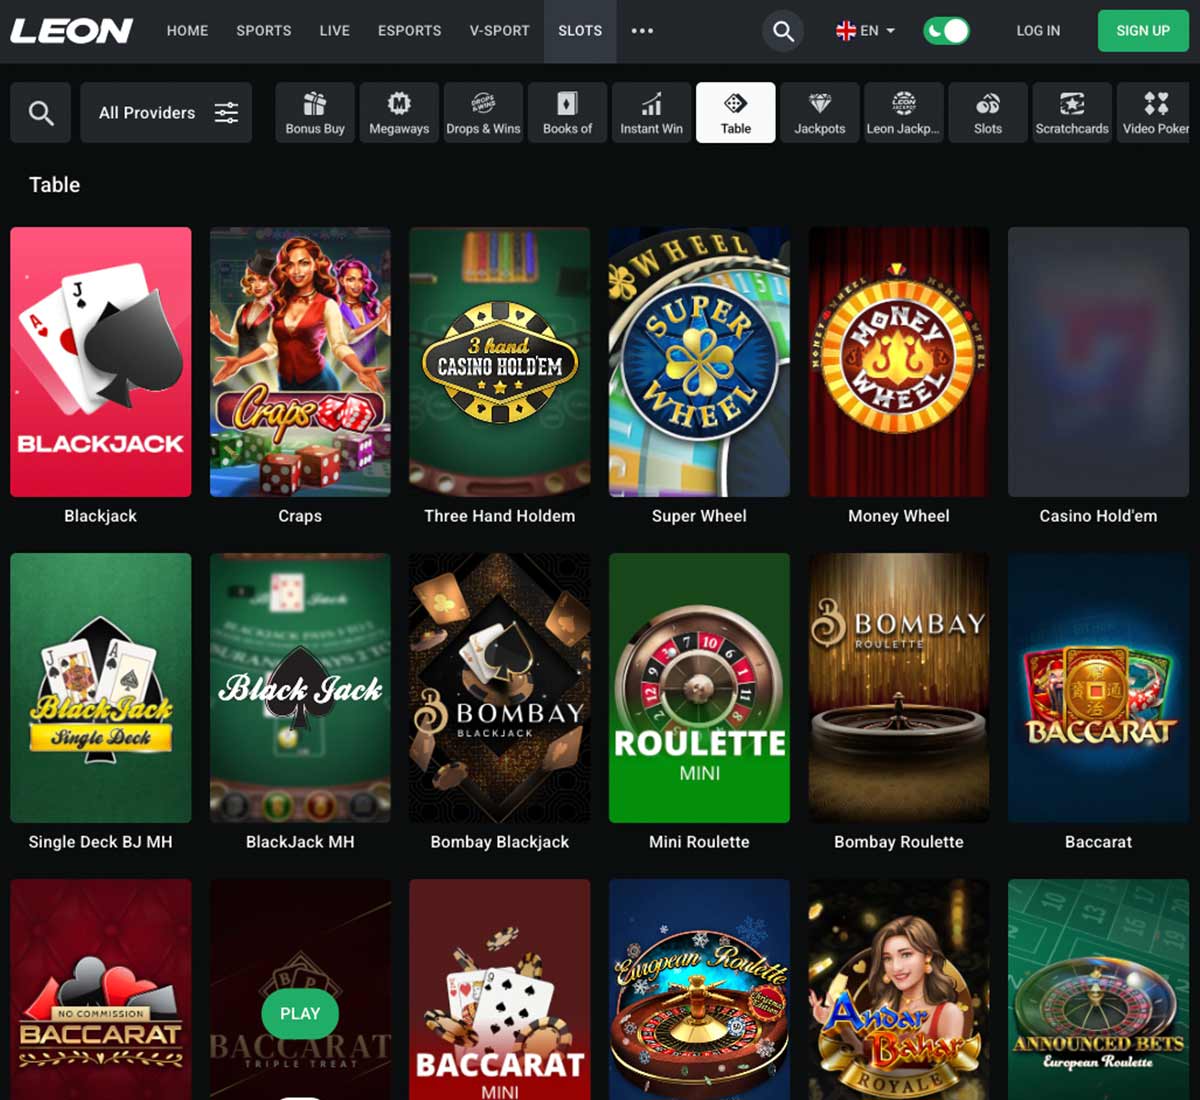This screenshot has height=1100, width=1200.
Task: Open the Baccarat game thumbnail
Action: coord(1098,688)
